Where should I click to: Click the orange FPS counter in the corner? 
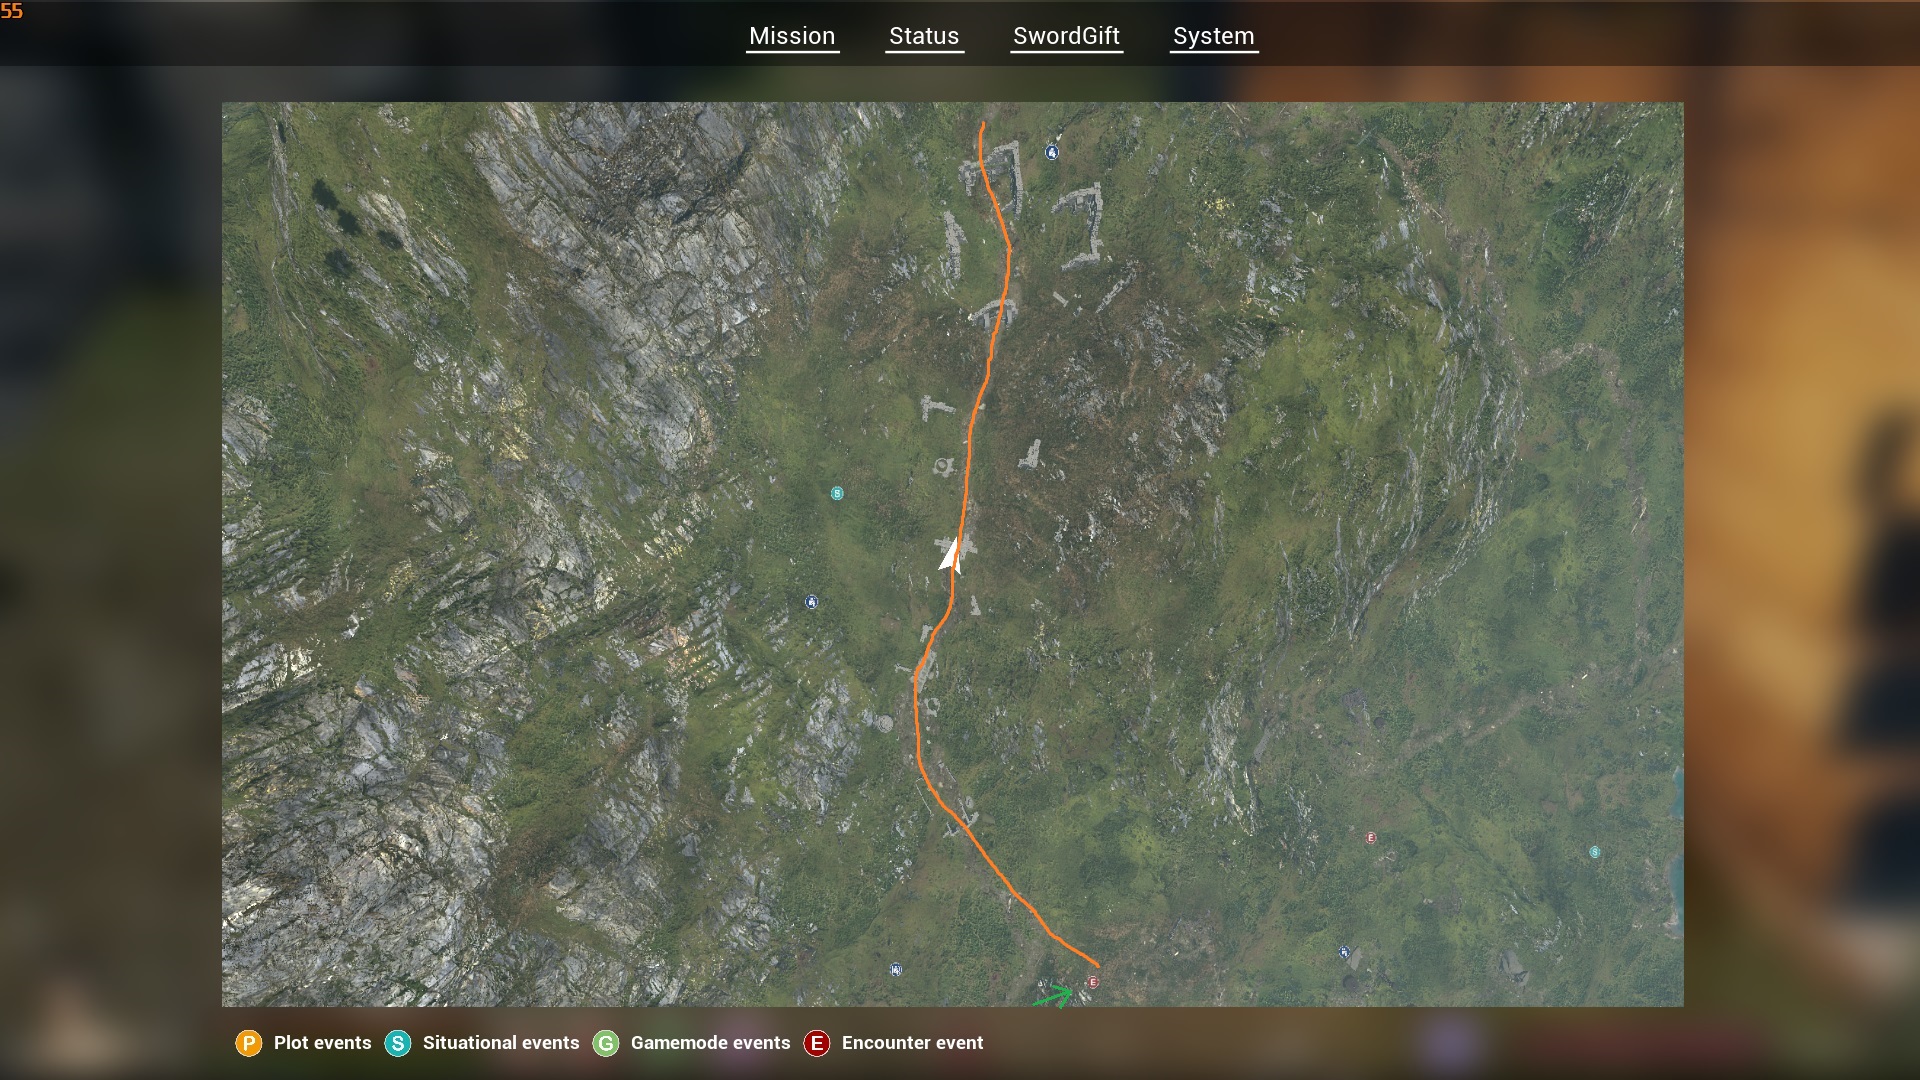click(x=12, y=11)
